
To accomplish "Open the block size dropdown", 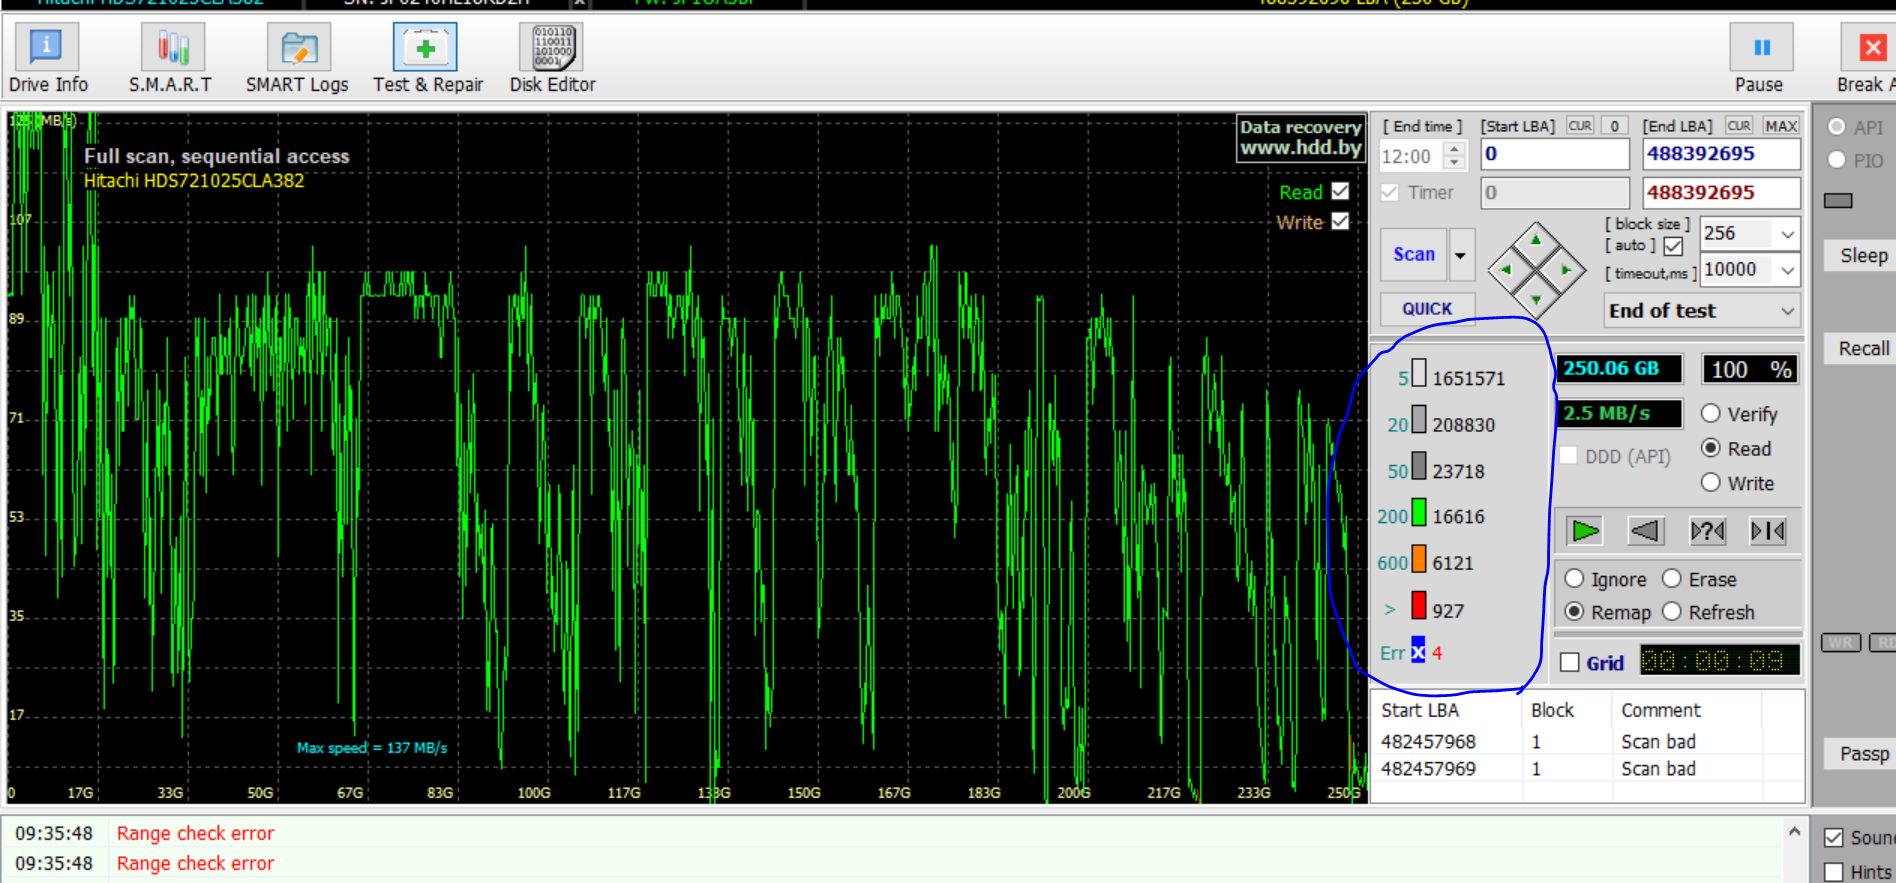I will pyautogui.click(x=1787, y=234).
